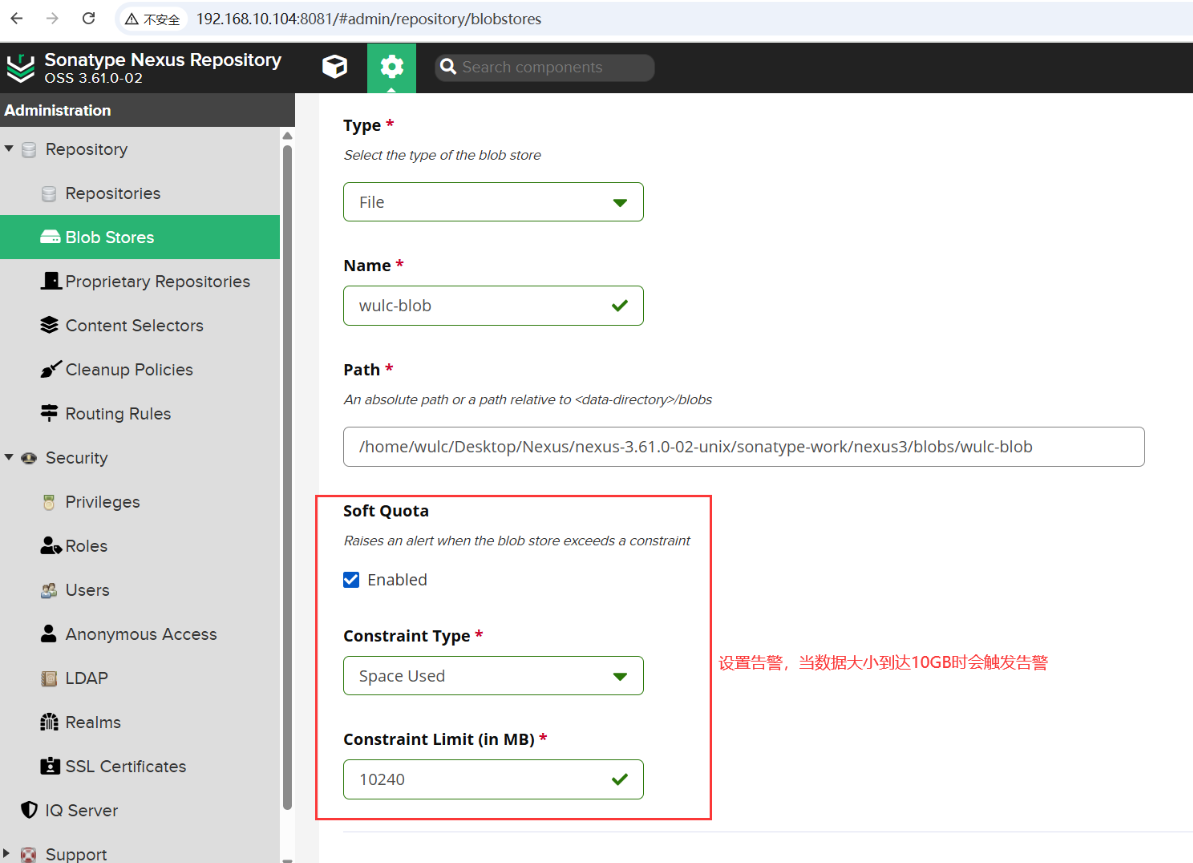Click the Users group icon
This screenshot has width=1193, height=863.
click(x=49, y=590)
